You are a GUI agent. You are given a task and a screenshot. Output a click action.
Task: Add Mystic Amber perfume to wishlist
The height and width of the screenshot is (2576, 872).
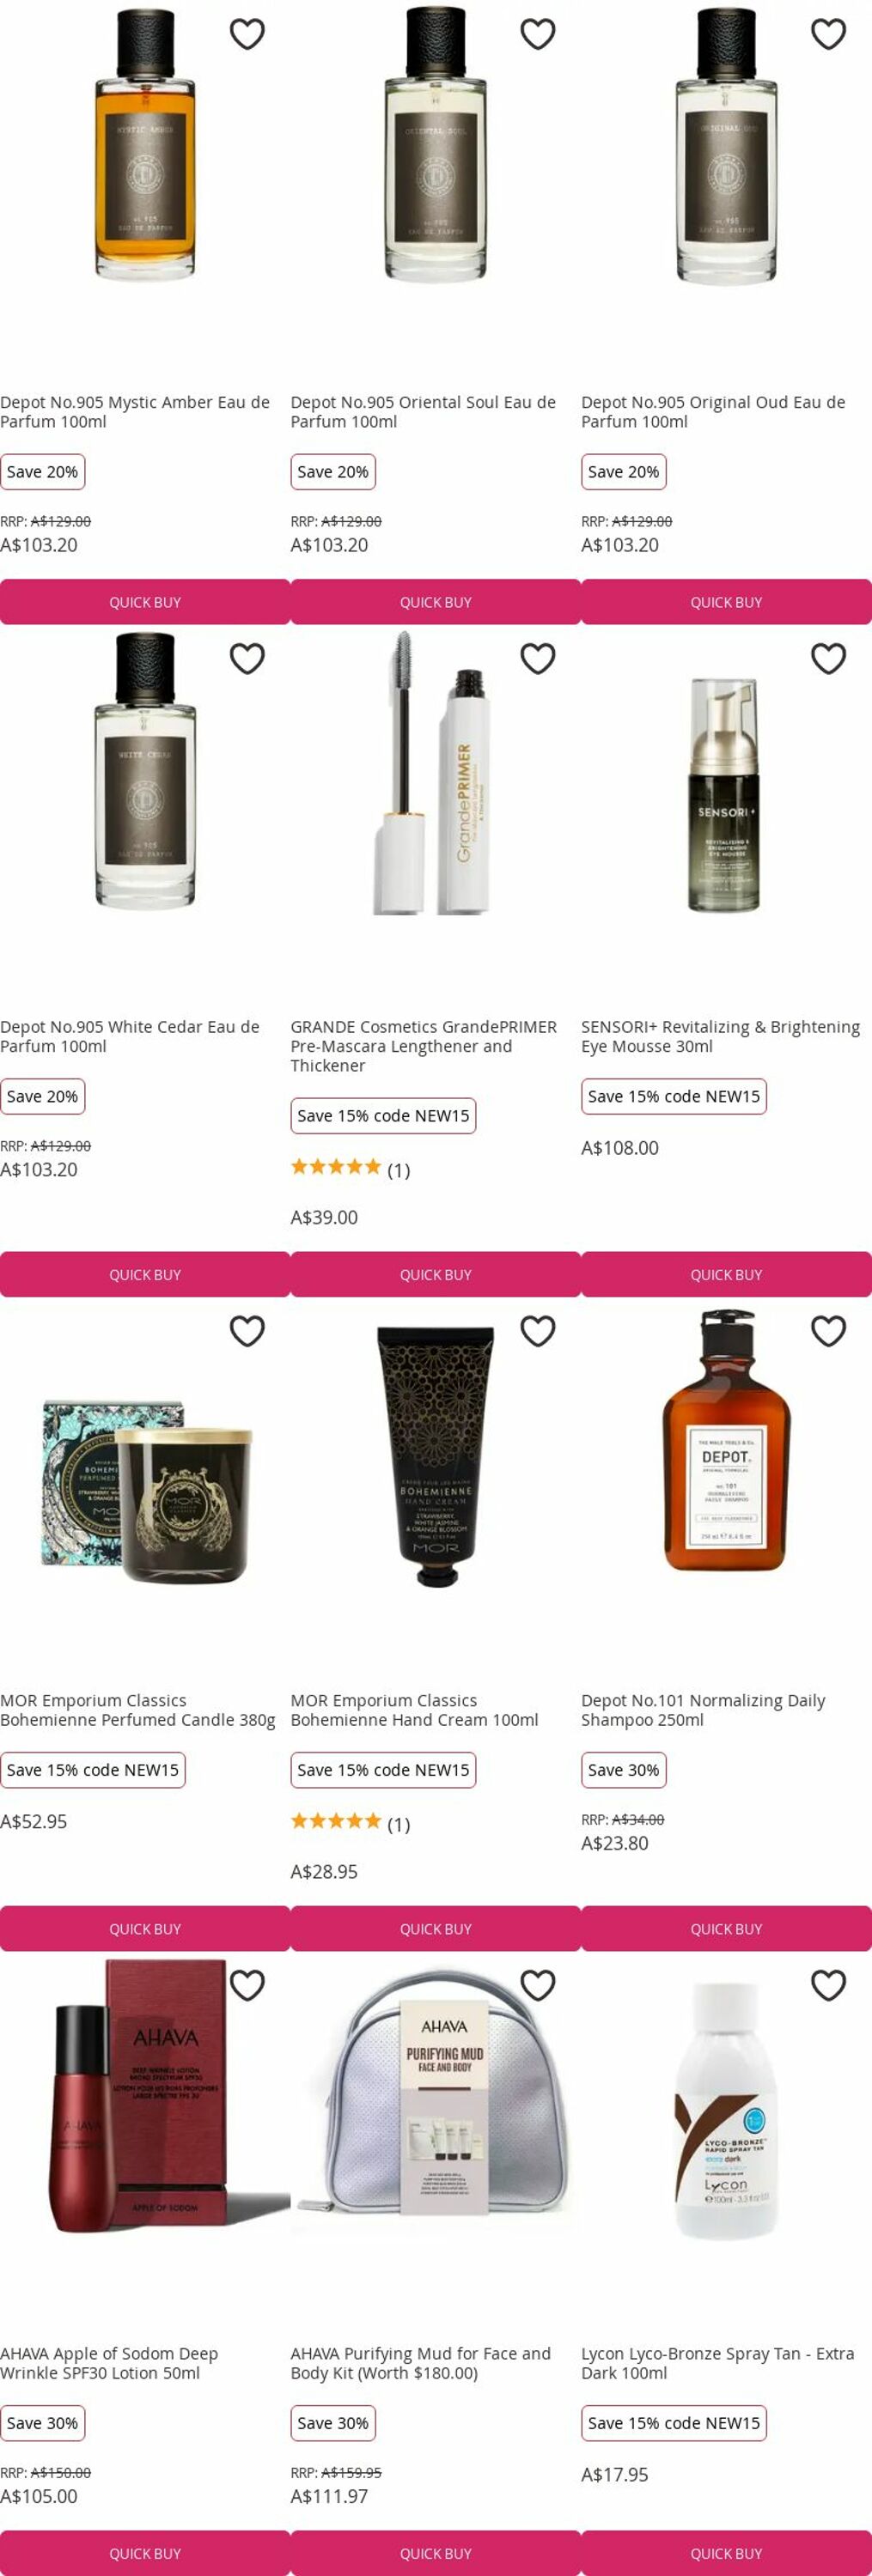247,34
